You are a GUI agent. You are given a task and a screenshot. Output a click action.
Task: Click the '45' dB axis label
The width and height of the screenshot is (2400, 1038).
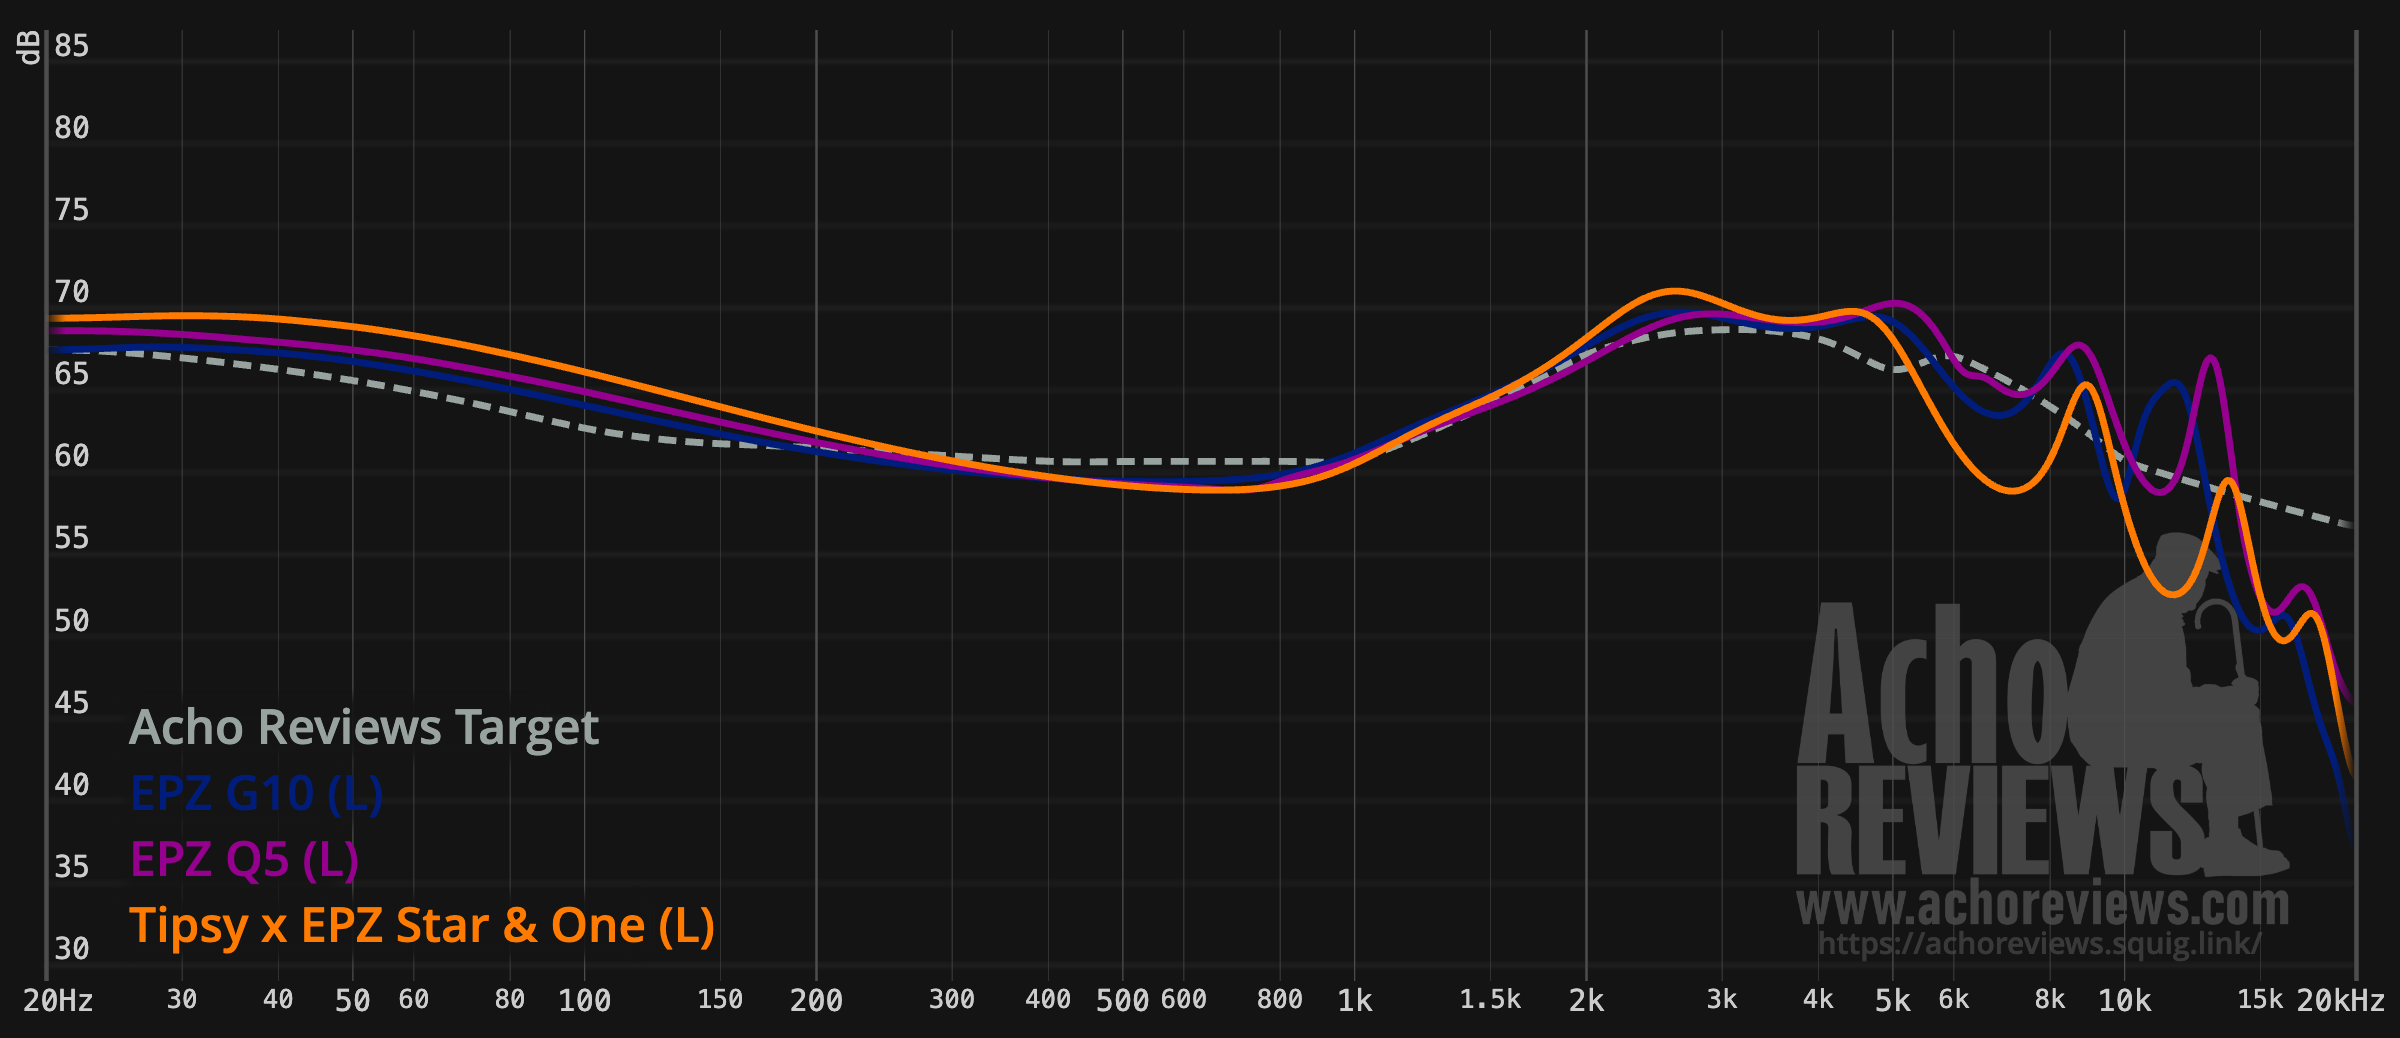click(x=72, y=702)
